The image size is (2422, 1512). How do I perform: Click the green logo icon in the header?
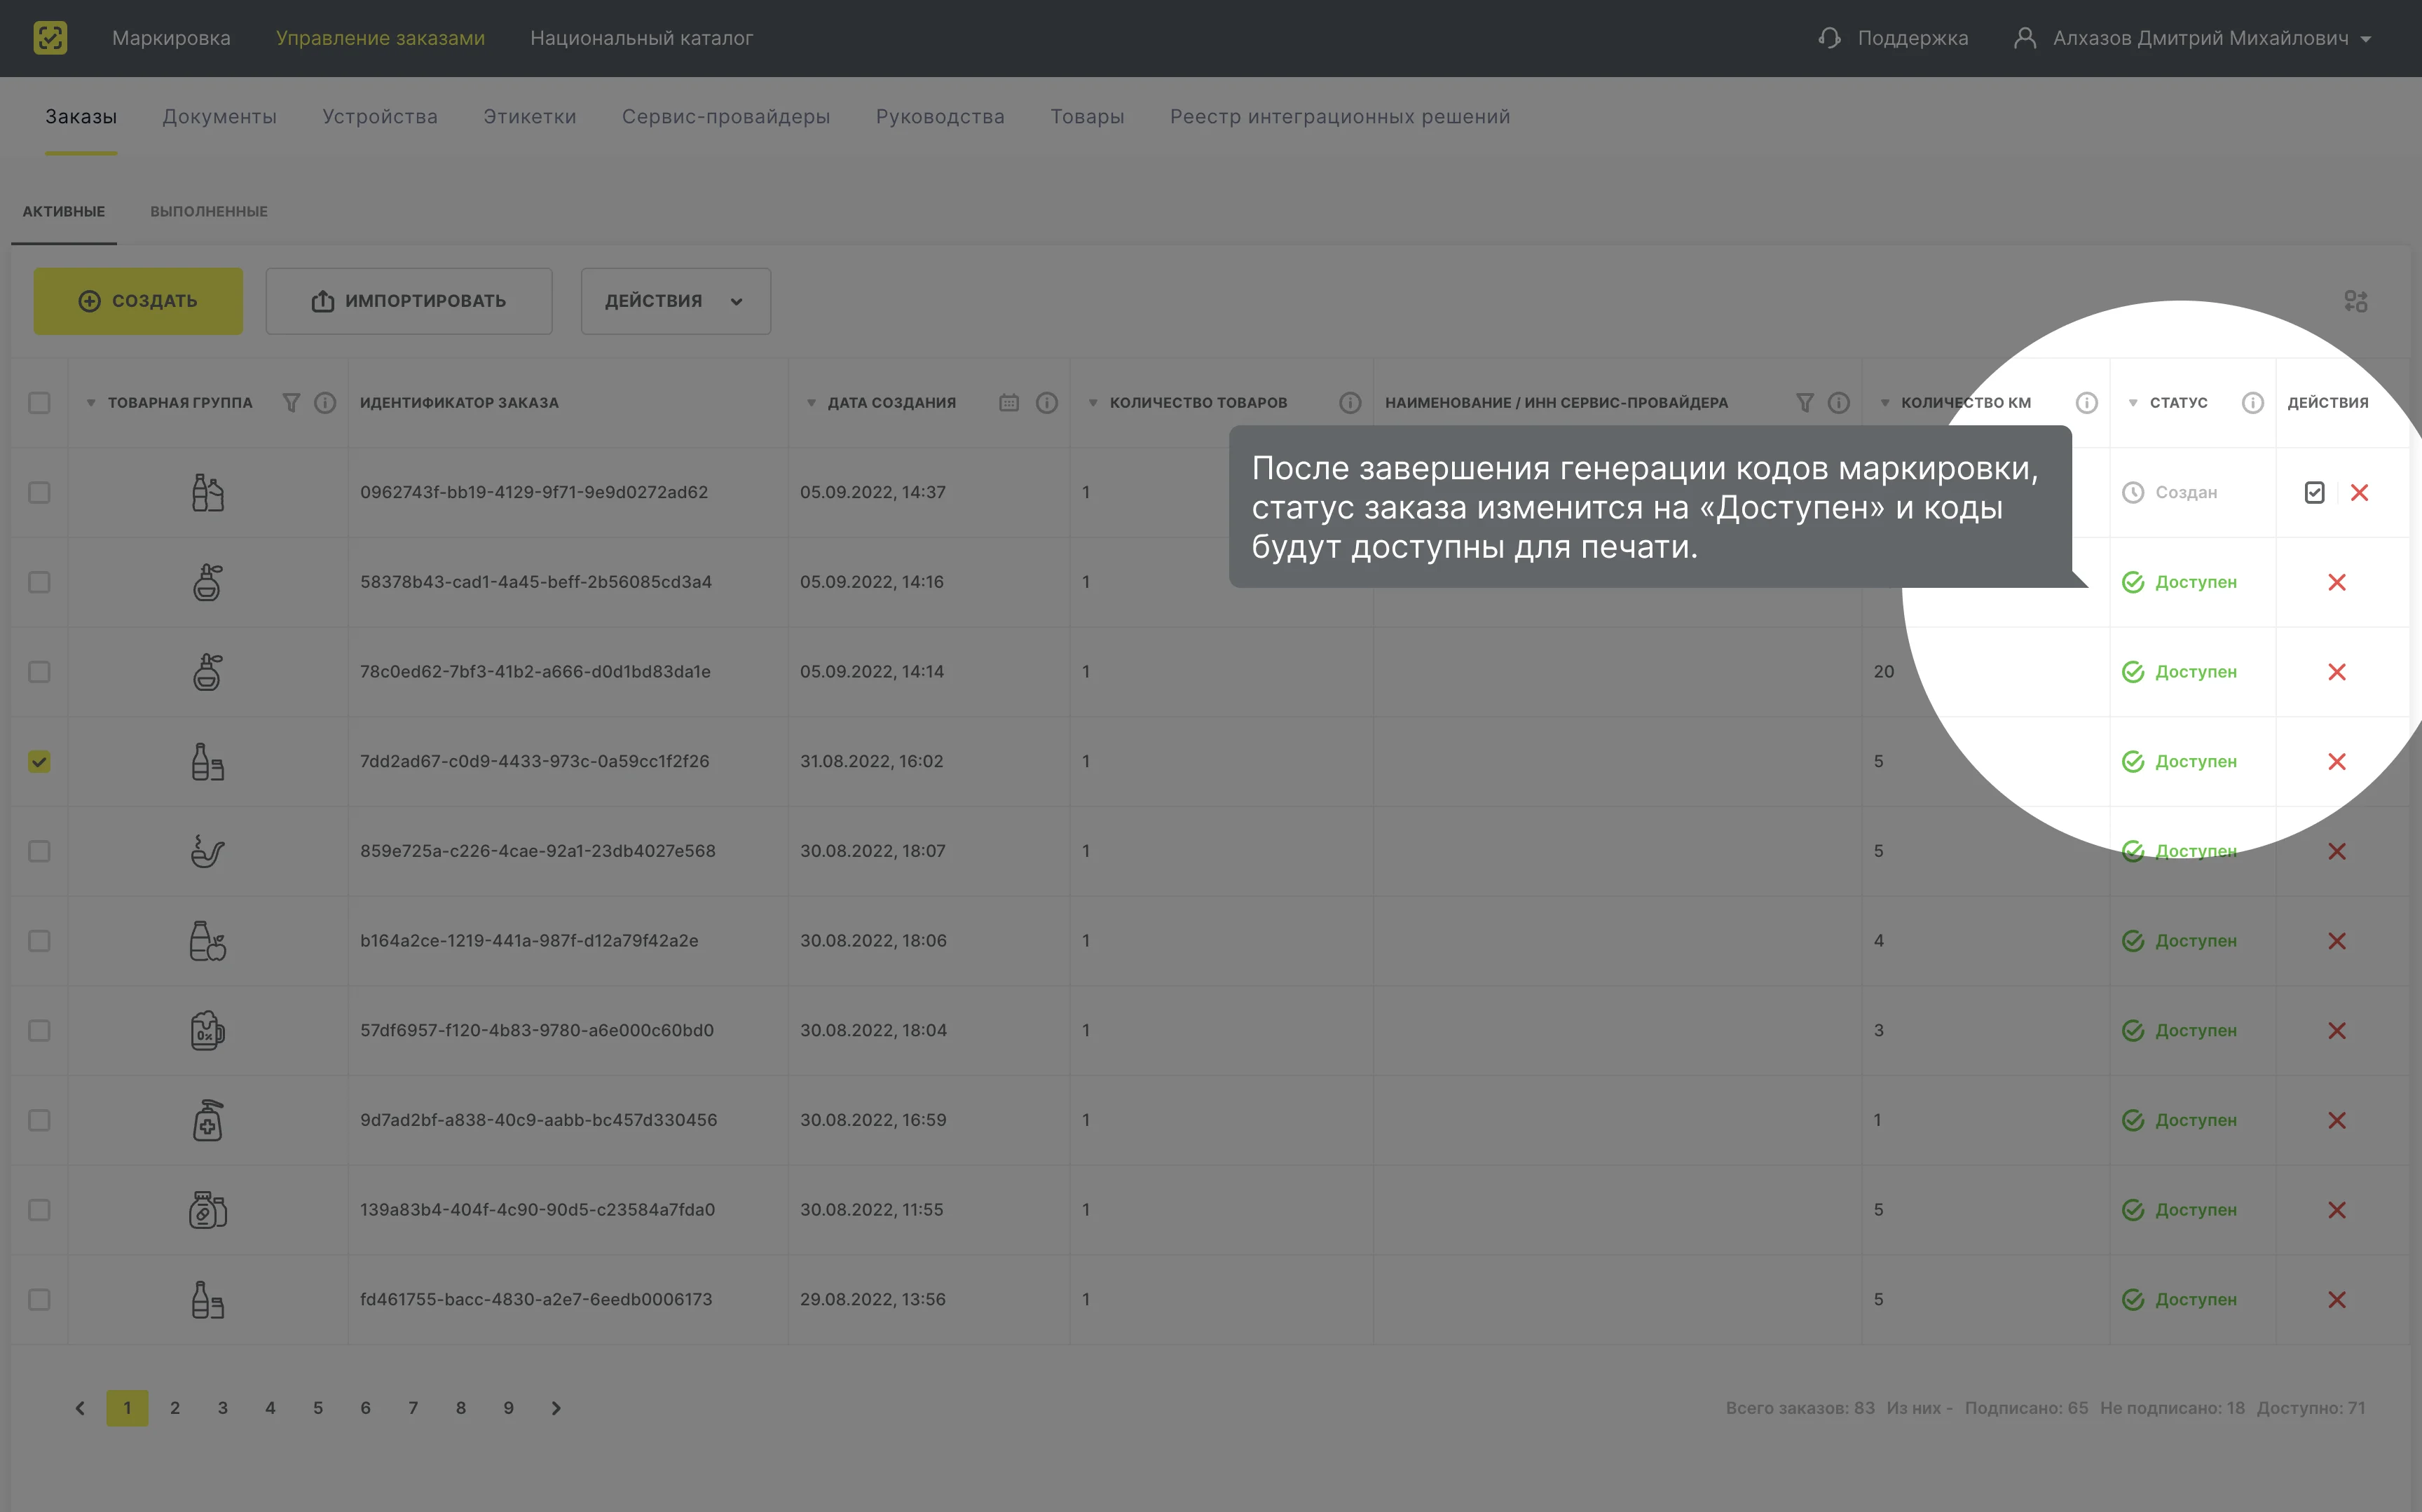(x=50, y=38)
